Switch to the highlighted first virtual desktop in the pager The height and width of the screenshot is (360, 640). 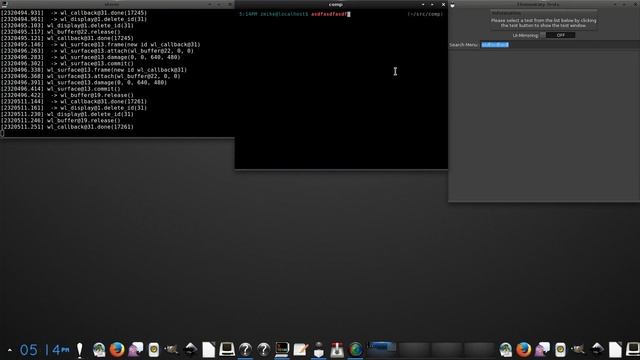(381, 350)
